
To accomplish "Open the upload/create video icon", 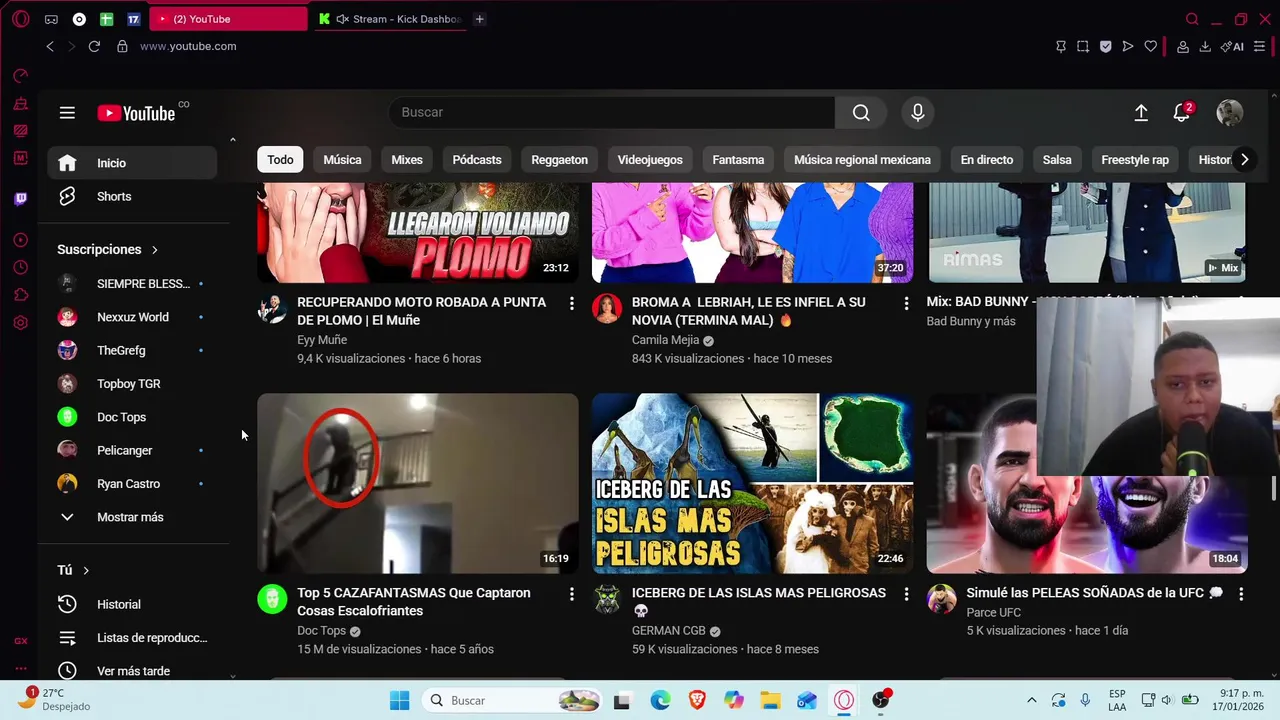I will (1141, 113).
